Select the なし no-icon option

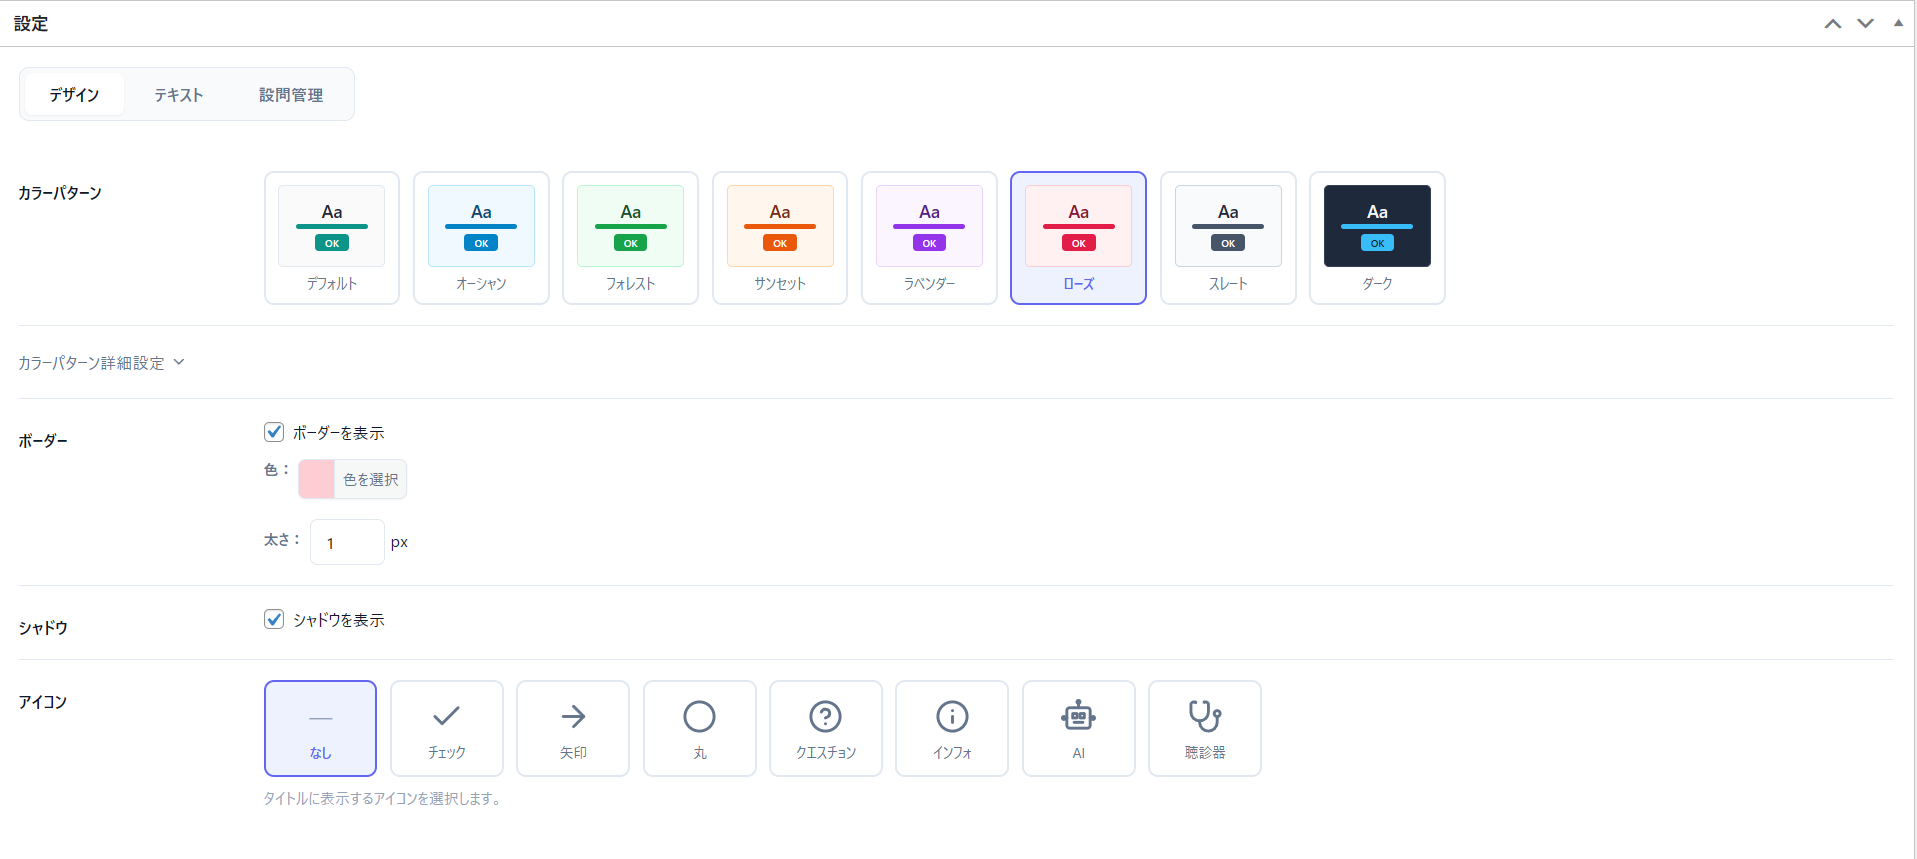[x=320, y=728]
